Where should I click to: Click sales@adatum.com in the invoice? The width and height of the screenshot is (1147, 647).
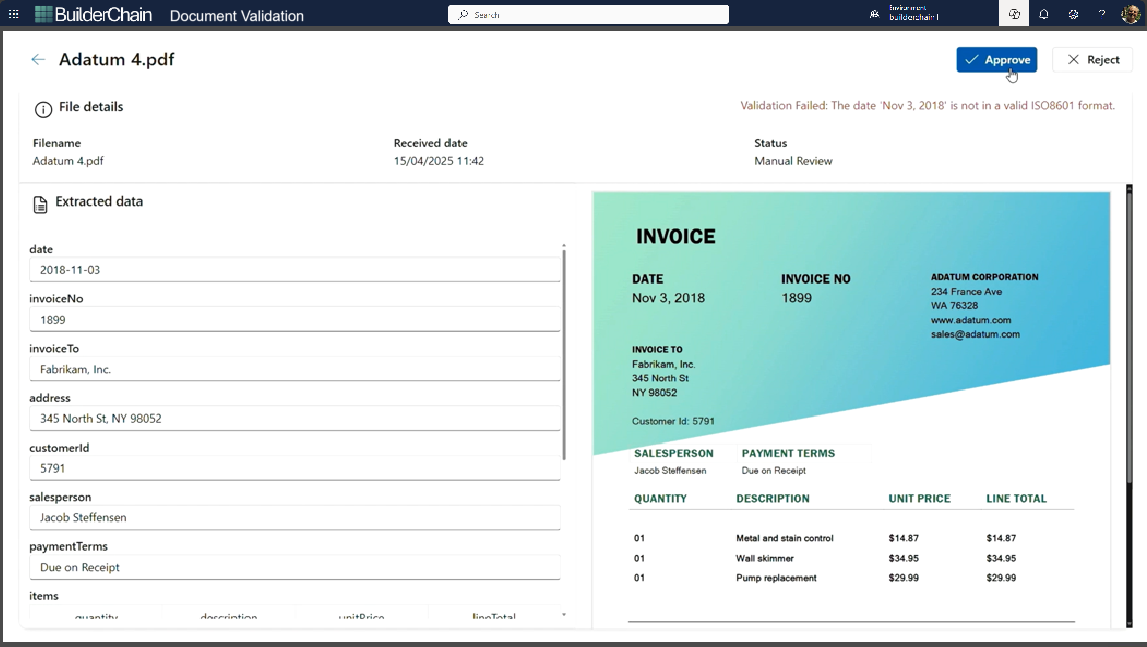coord(975,334)
